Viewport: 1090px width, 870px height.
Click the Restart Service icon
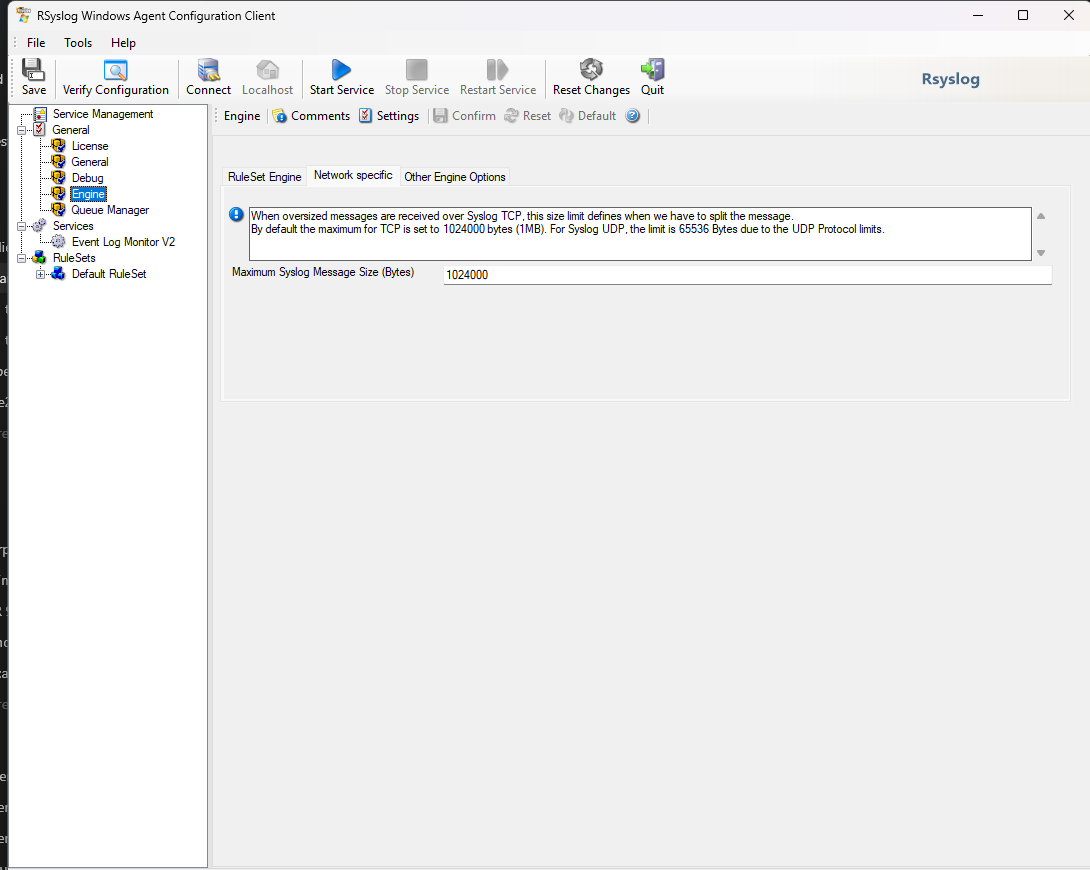pyautogui.click(x=498, y=69)
